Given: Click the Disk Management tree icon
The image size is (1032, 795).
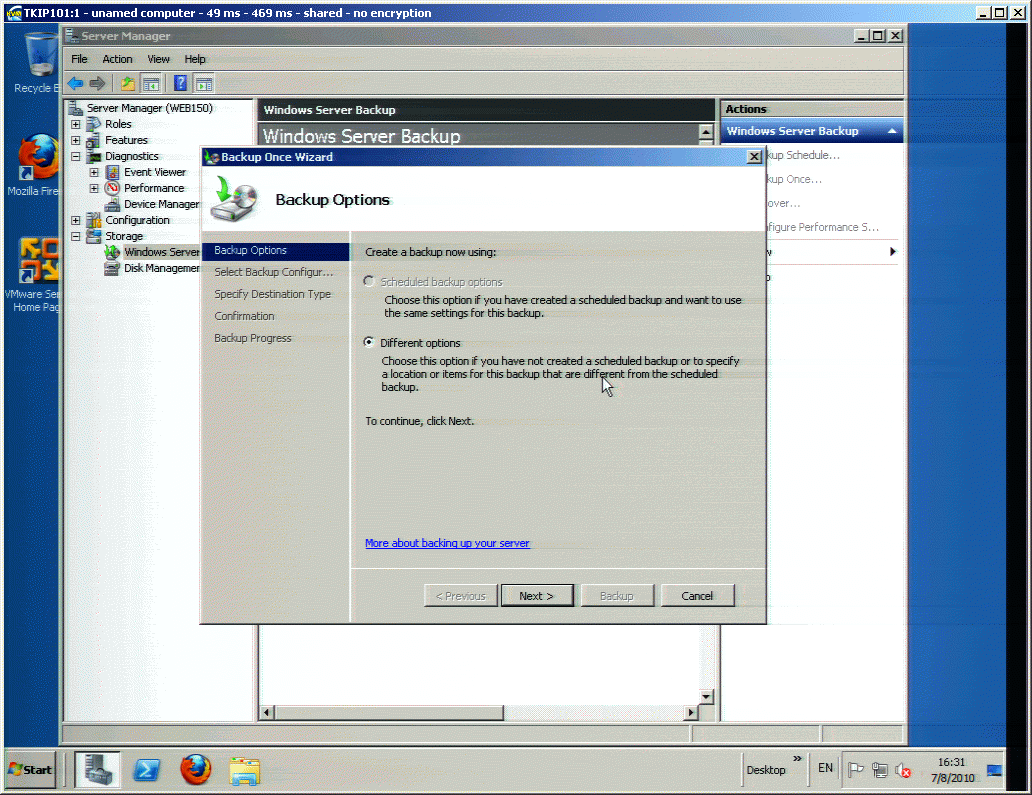Looking at the screenshot, I should coord(113,268).
